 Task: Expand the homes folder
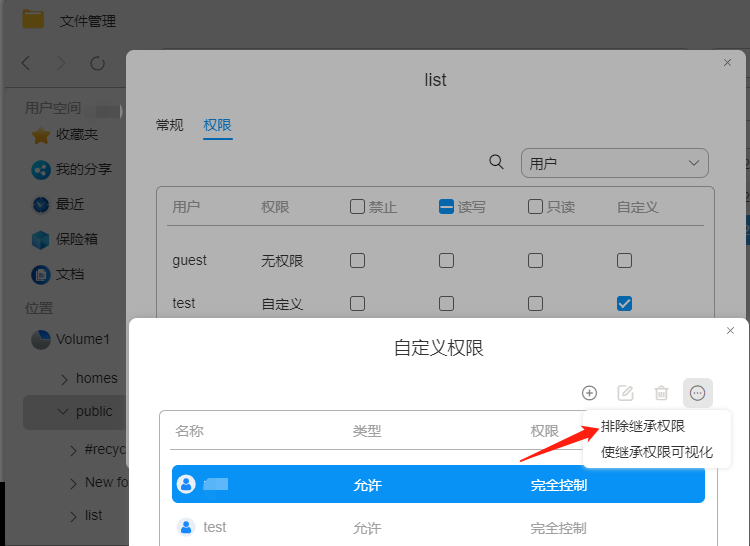[x=64, y=379]
